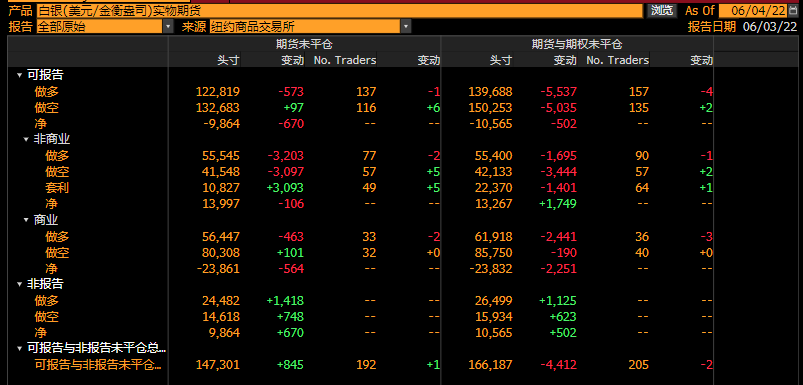Collapse the 可报告与非报告未平仓总 section

19,349
